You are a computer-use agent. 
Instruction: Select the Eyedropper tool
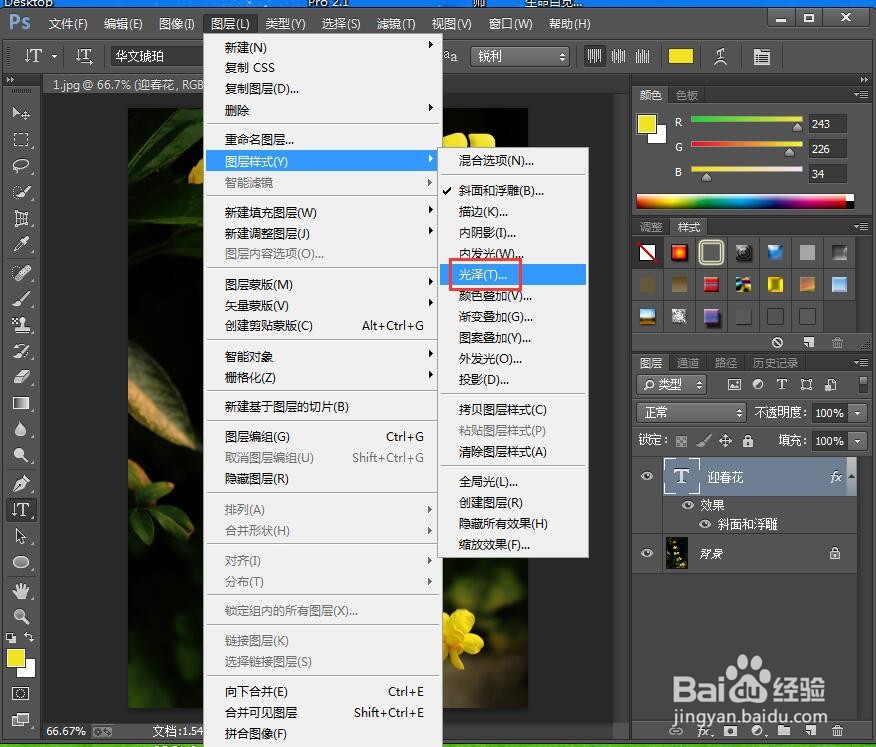pyautogui.click(x=21, y=244)
